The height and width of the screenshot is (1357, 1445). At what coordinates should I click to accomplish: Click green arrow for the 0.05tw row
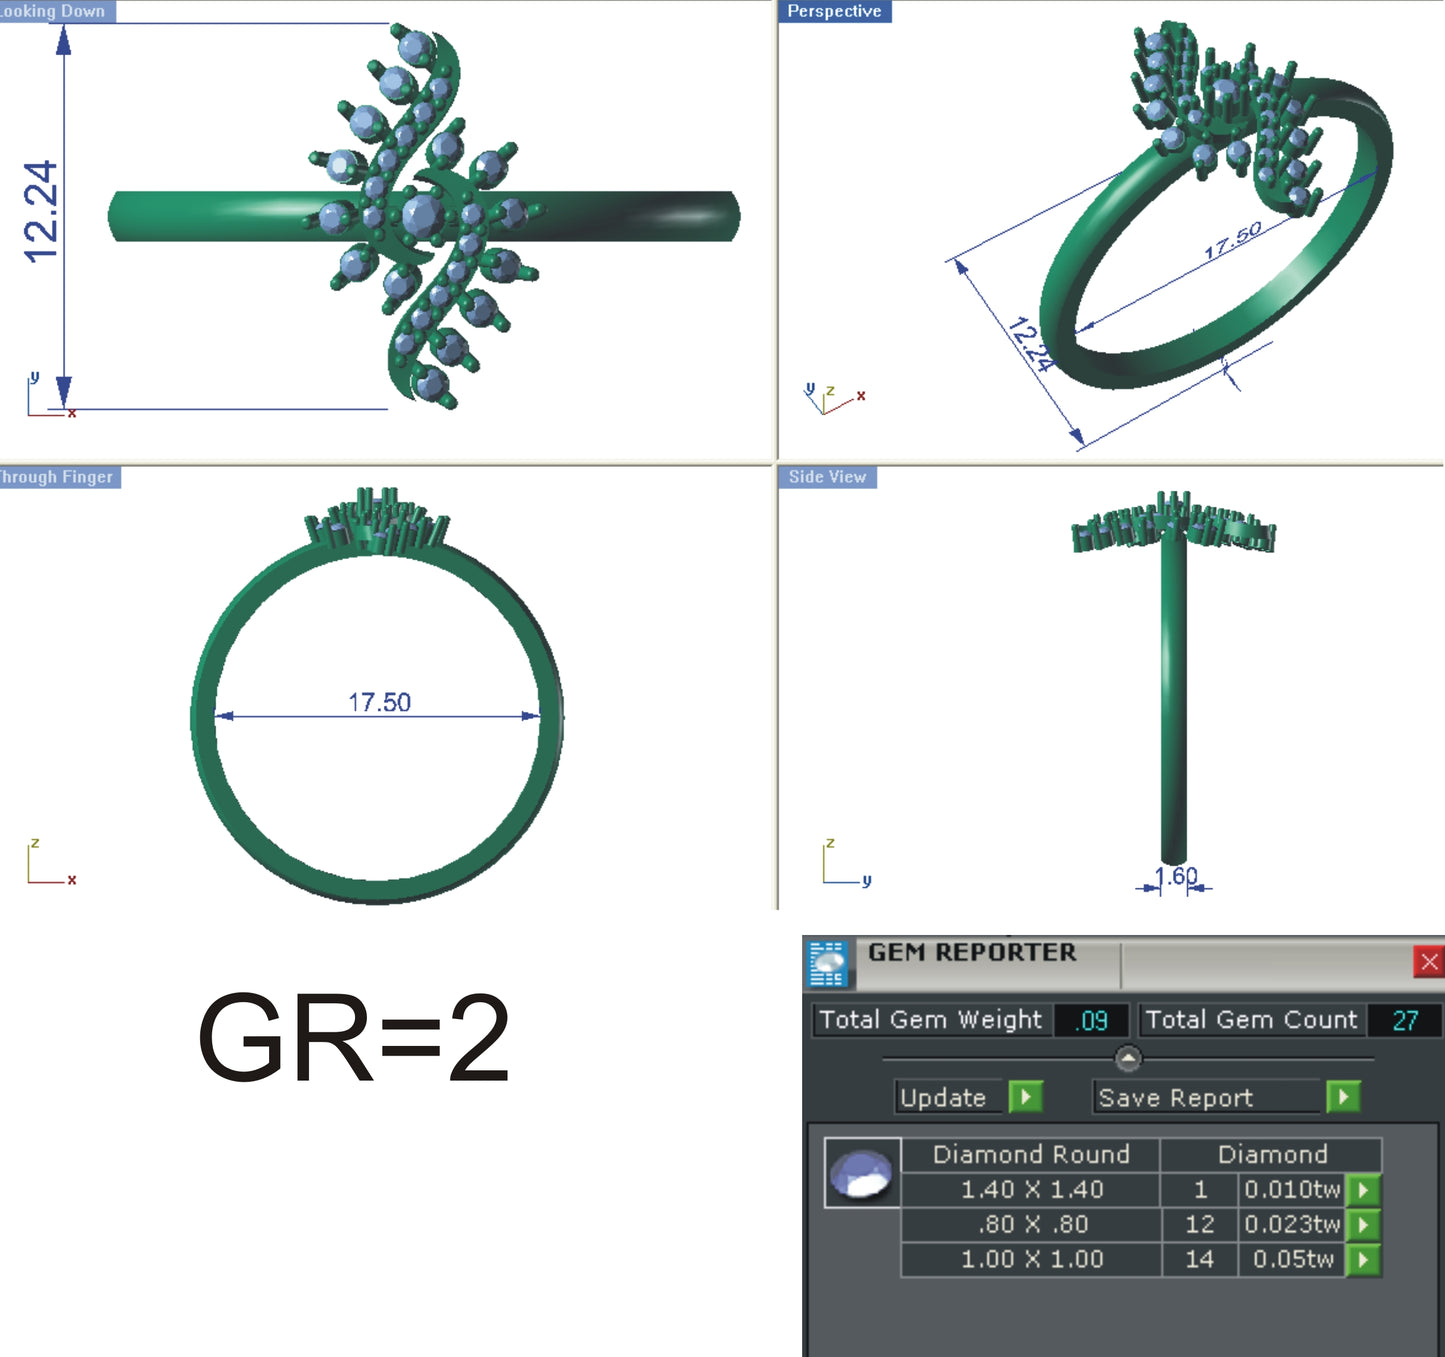(x=1363, y=1259)
